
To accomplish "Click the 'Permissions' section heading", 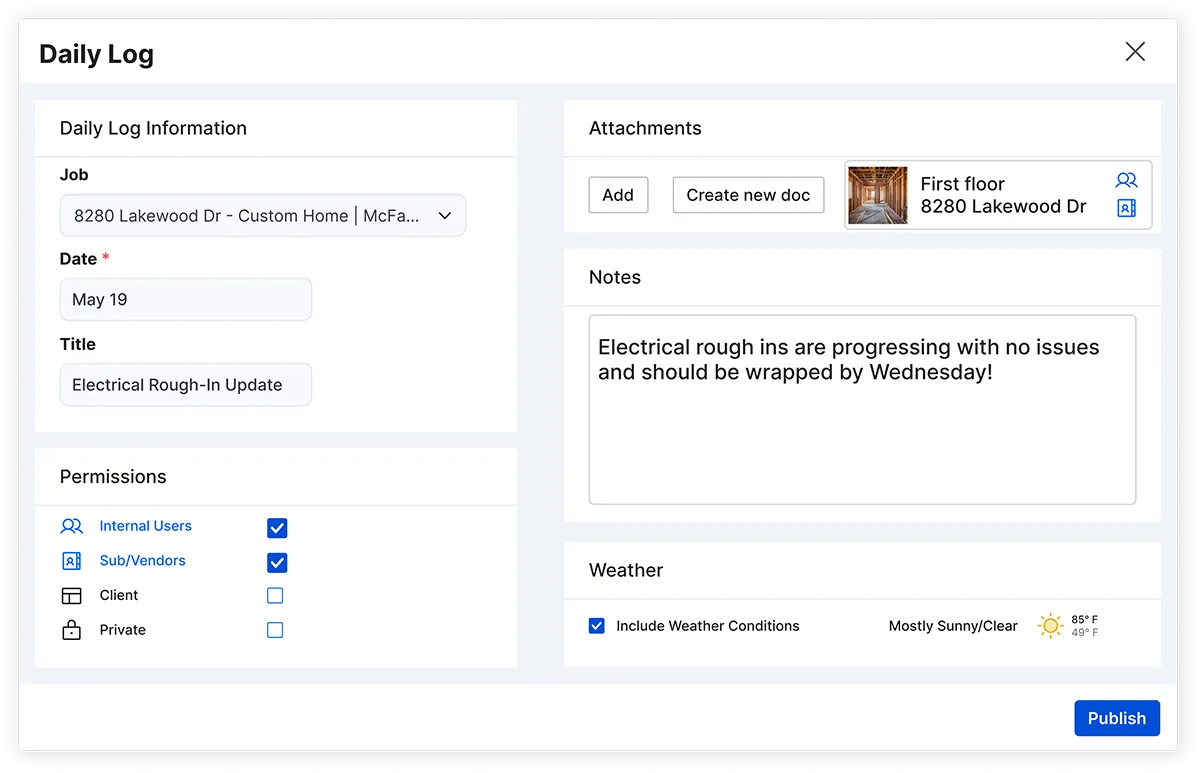I will pos(113,477).
